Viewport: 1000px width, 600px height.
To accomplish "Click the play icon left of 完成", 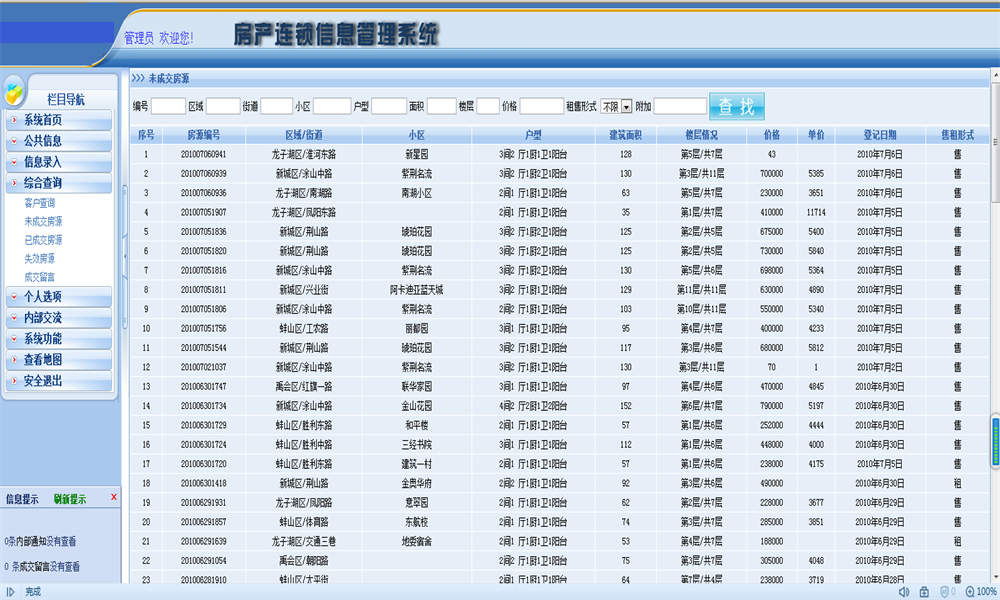I will 10,592.
